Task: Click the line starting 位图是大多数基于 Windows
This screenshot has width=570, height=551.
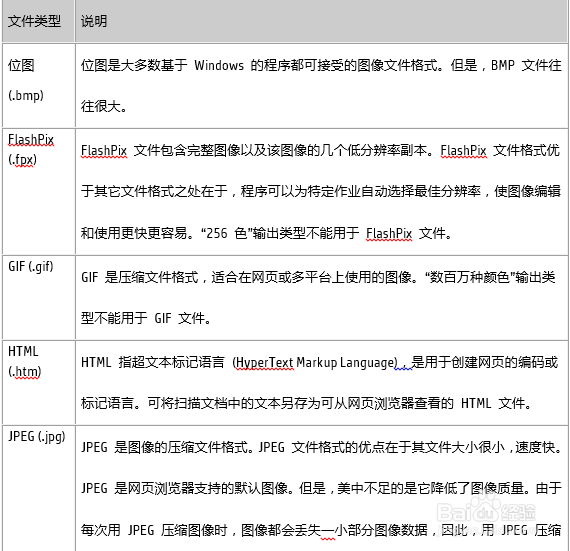Action: (x=321, y=65)
